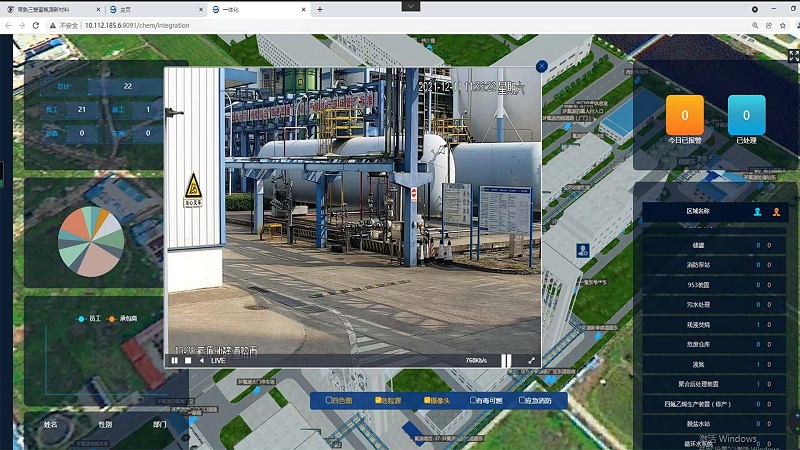Image resolution: width=800 pixels, height=450 pixels.
Task: Stop the camera video stream
Action: pos(187,361)
